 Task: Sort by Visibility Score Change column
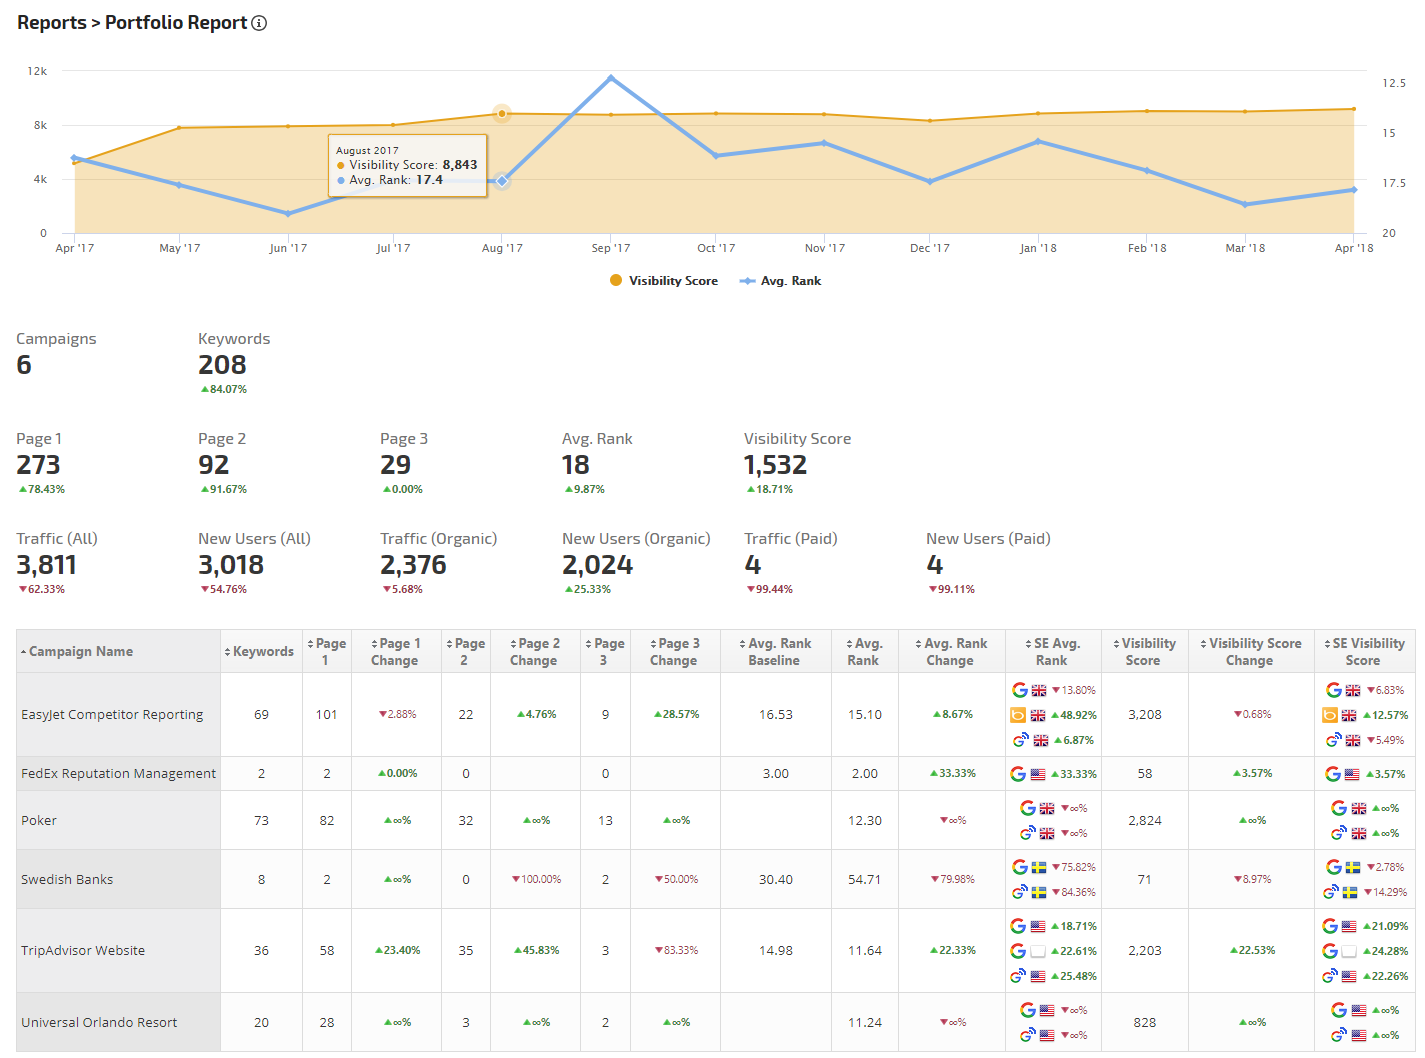point(1250,652)
